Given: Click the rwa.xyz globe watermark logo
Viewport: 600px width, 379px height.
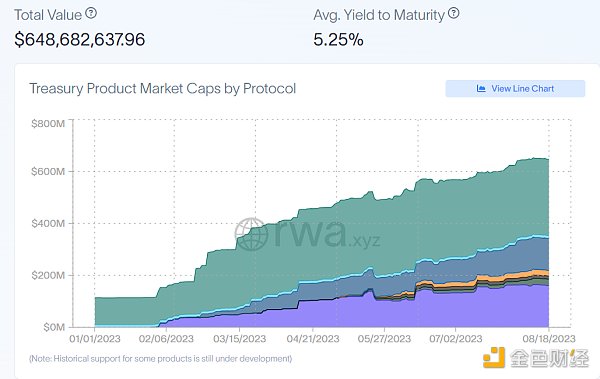Looking at the screenshot, I should (250, 234).
